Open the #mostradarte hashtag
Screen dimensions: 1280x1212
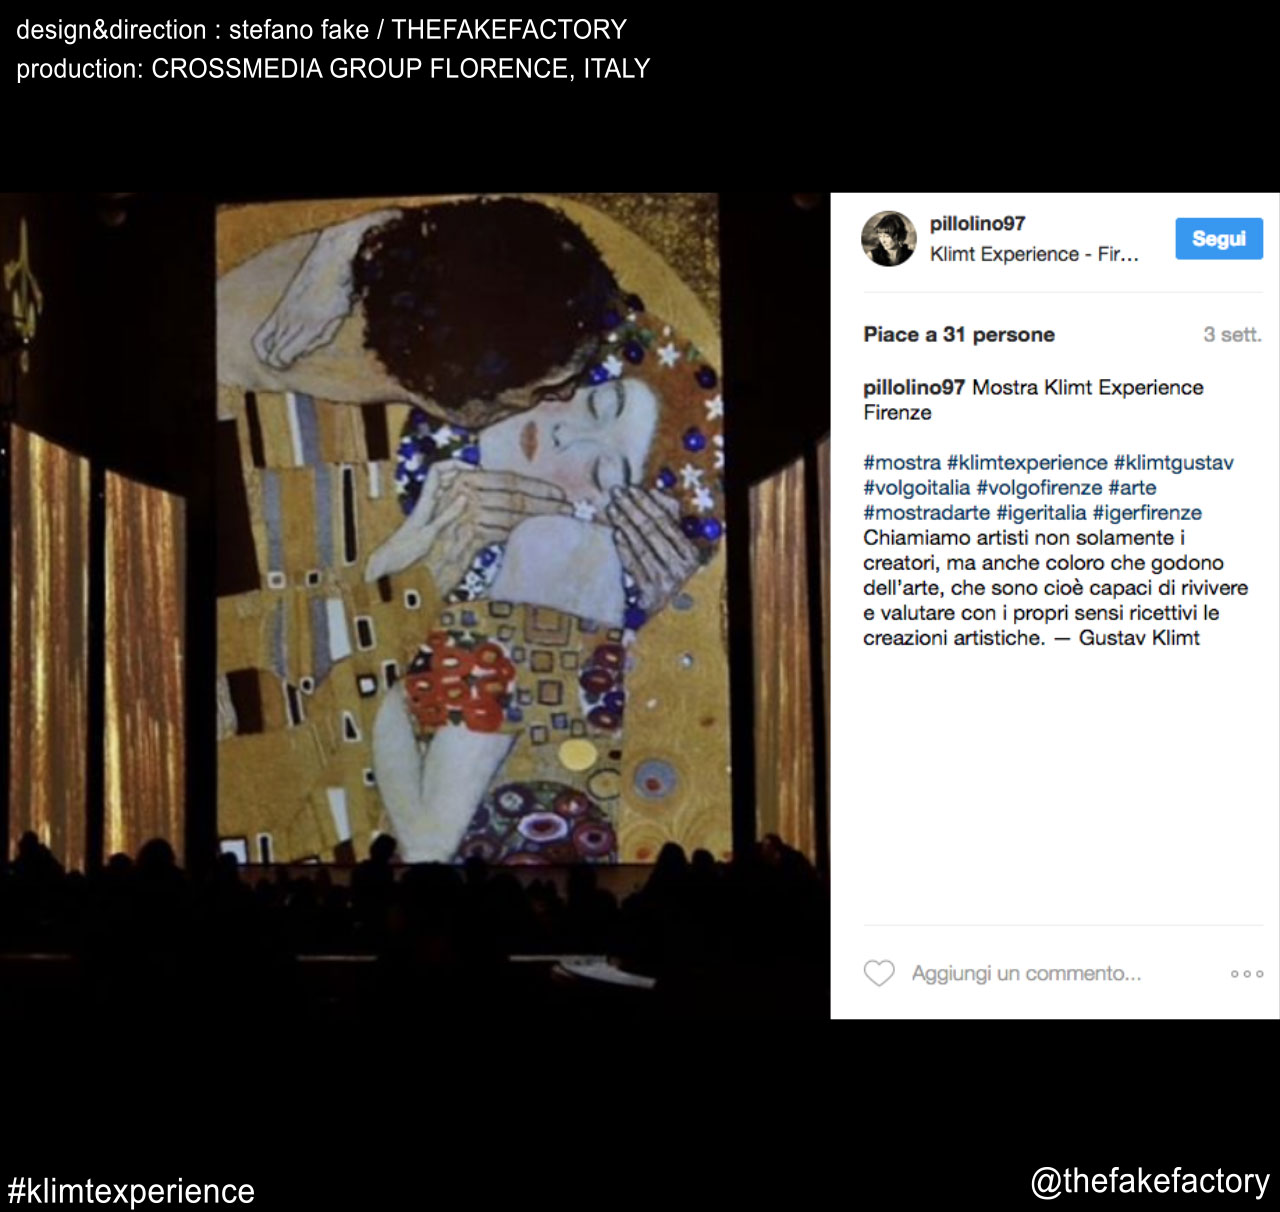click(x=927, y=513)
